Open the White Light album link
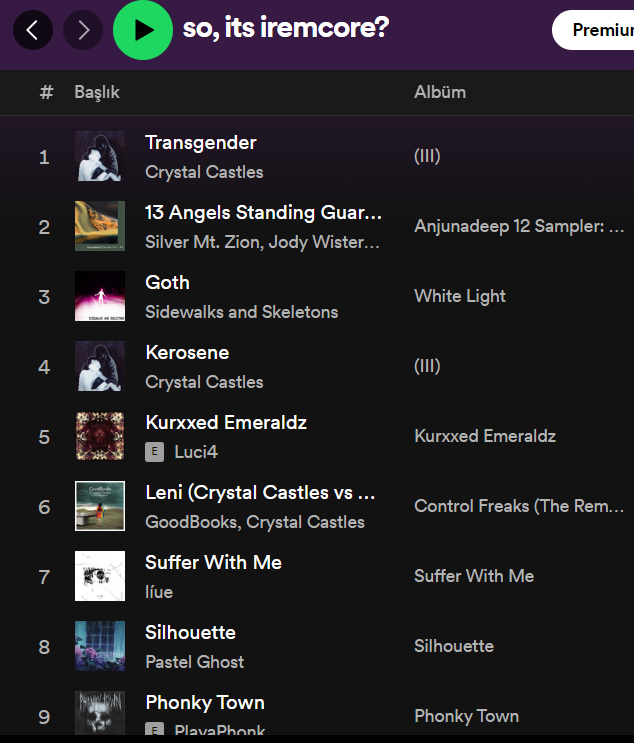This screenshot has height=743, width=634. pyautogui.click(x=460, y=296)
